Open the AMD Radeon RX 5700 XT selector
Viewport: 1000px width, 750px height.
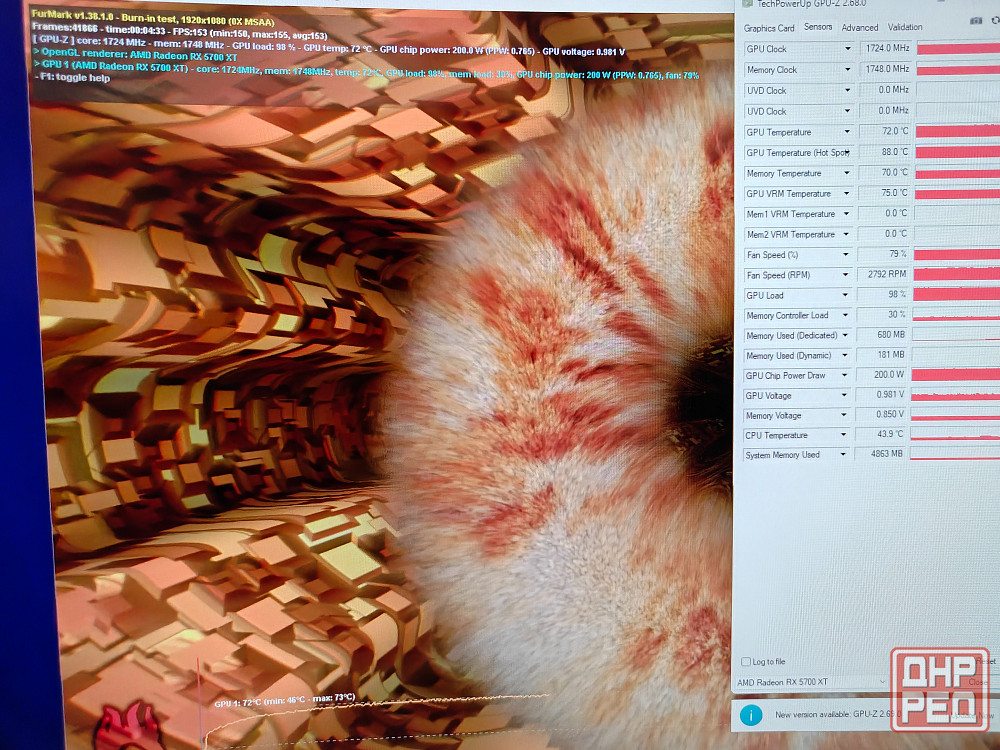click(x=810, y=682)
